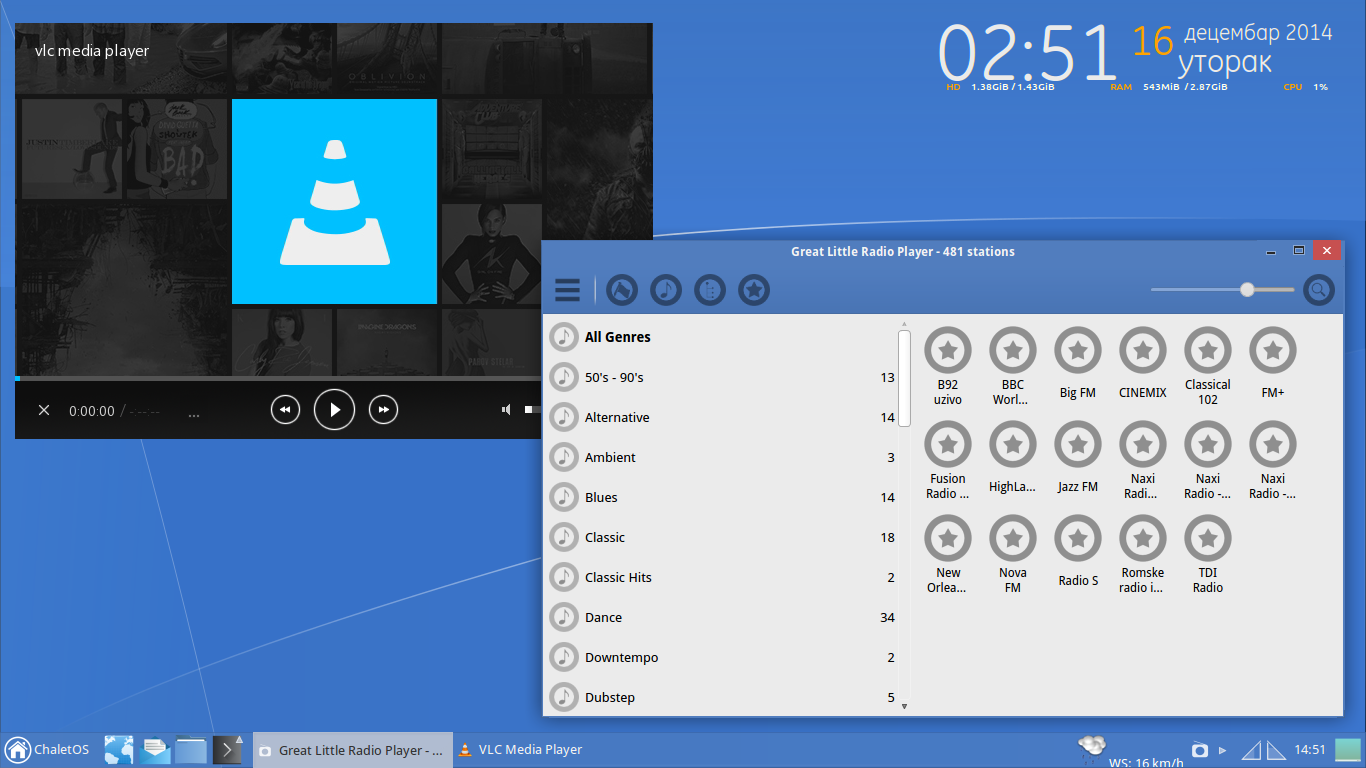Select Classical 102 station icon

tap(1208, 350)
